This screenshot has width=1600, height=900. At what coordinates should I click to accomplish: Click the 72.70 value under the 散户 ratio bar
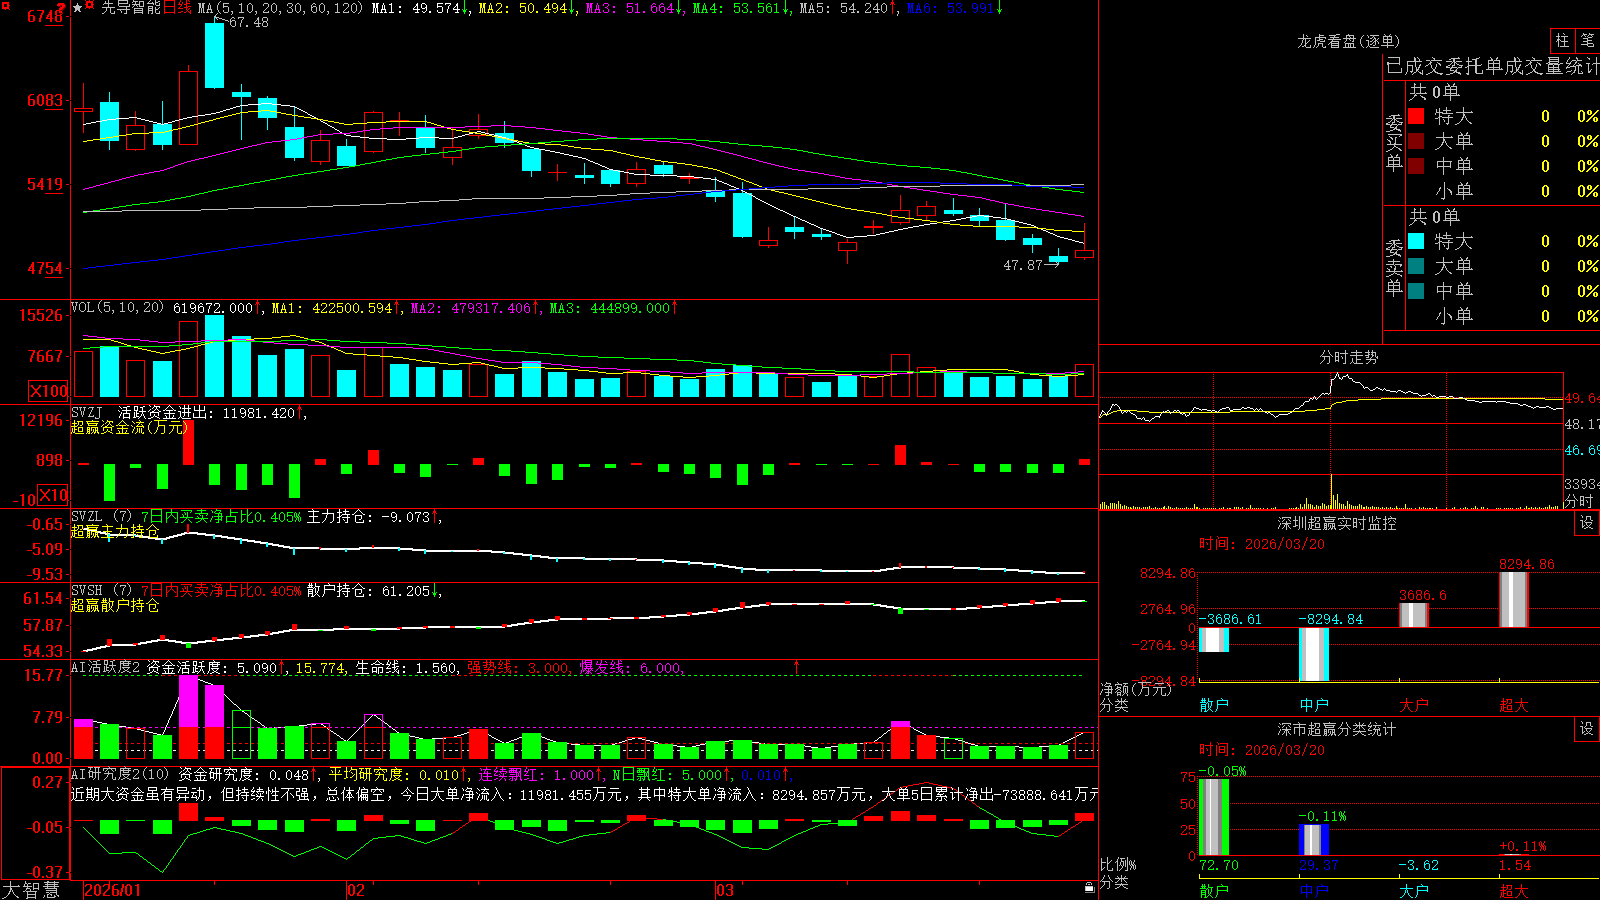[x=1218, y=865]
